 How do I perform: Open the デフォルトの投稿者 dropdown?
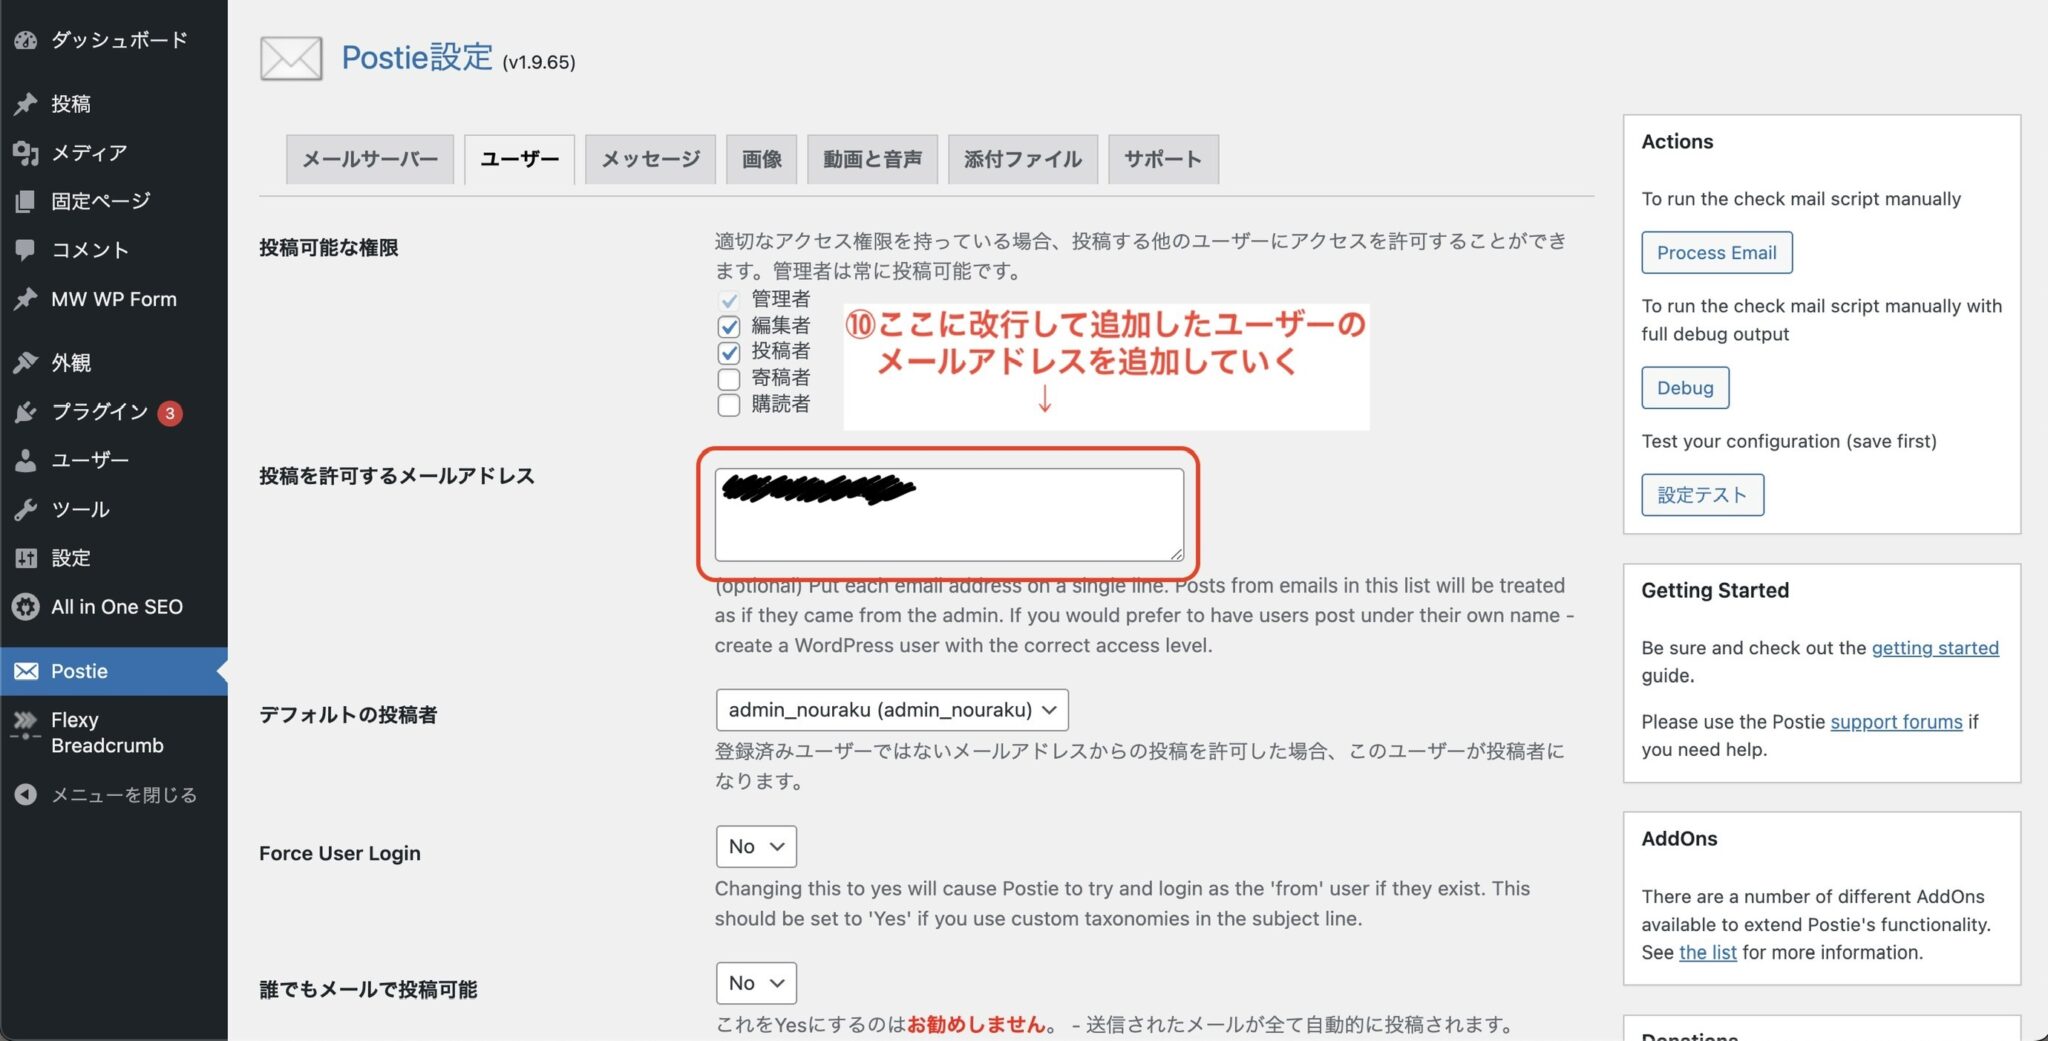[x=891, y=710]
